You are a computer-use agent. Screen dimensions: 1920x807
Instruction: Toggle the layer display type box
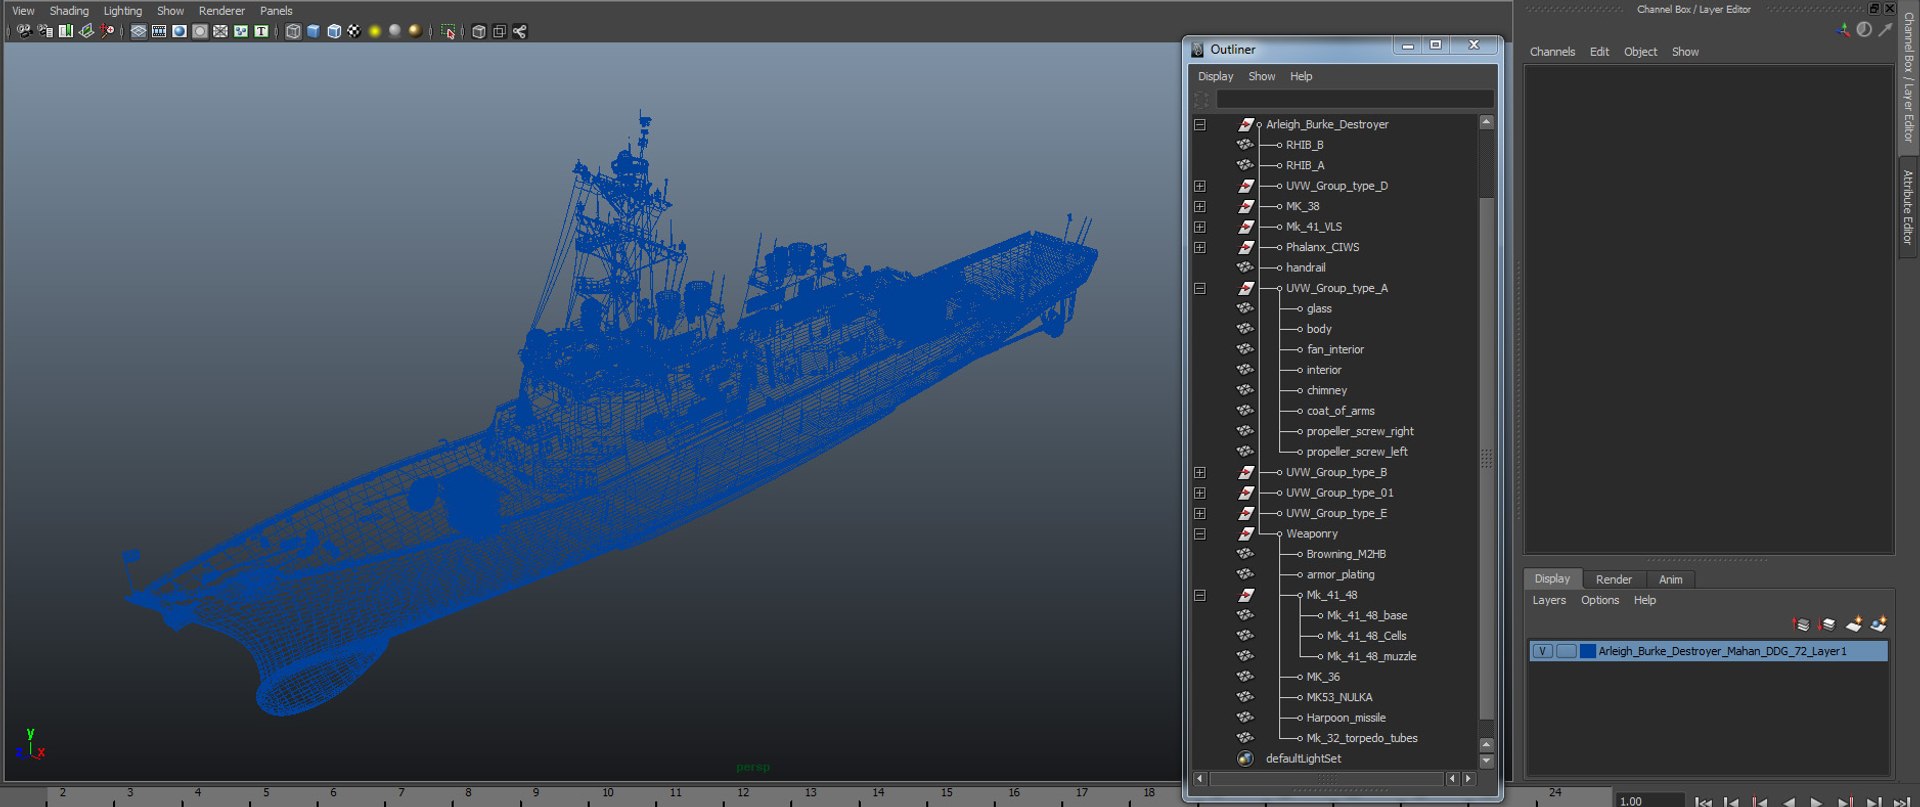[1566, 651]
